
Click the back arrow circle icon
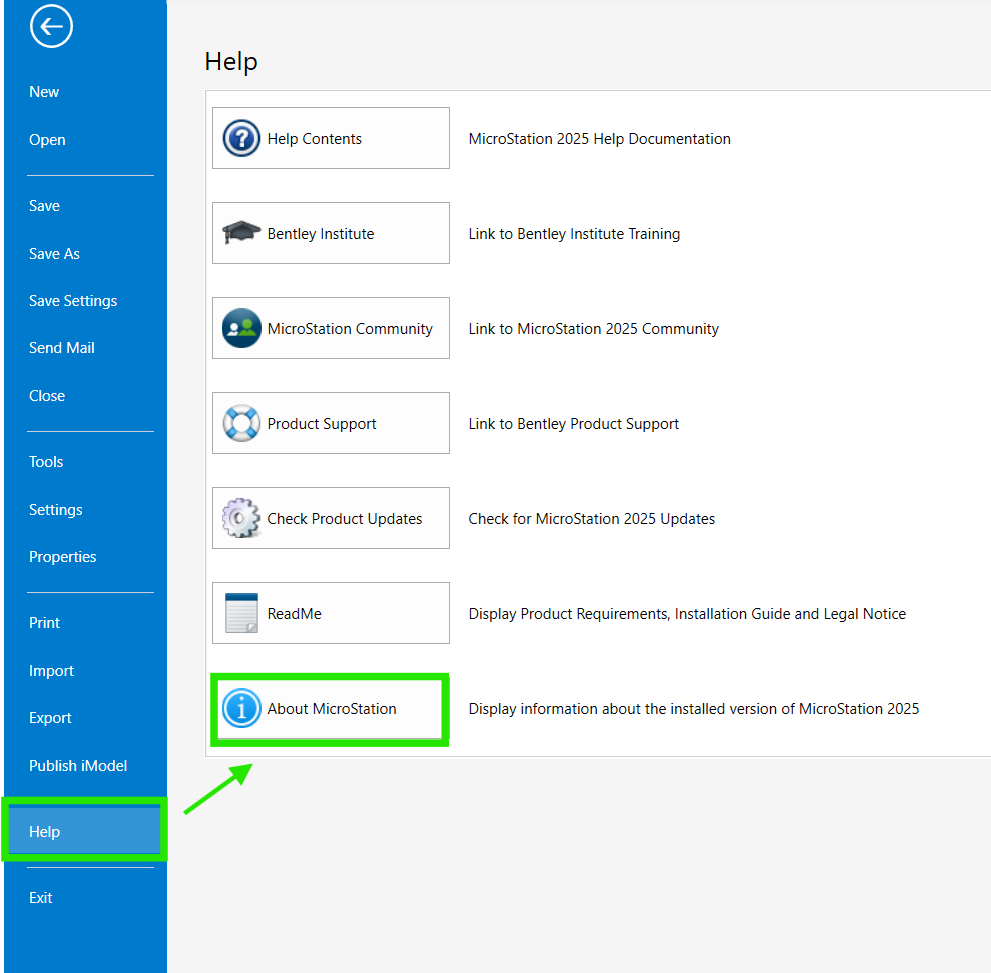[x=51, y=27]
